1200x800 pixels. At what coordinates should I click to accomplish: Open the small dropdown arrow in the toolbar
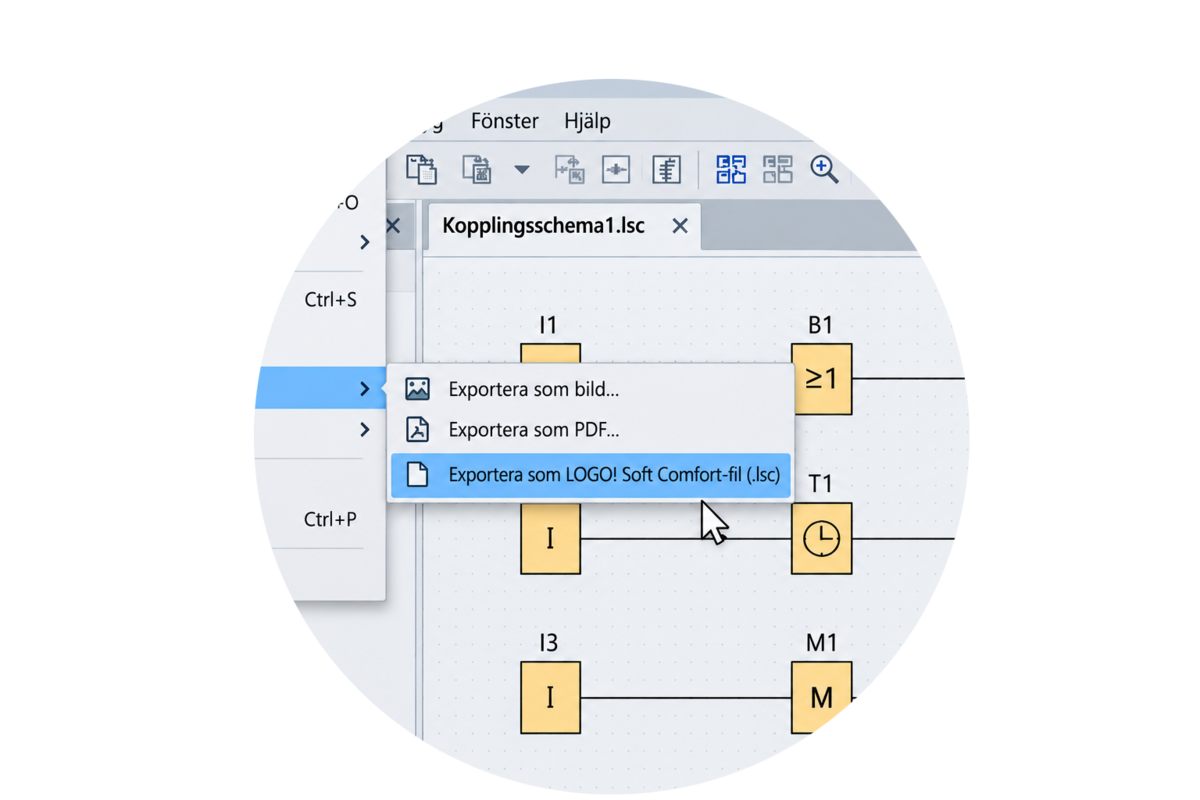click(522, 170)
